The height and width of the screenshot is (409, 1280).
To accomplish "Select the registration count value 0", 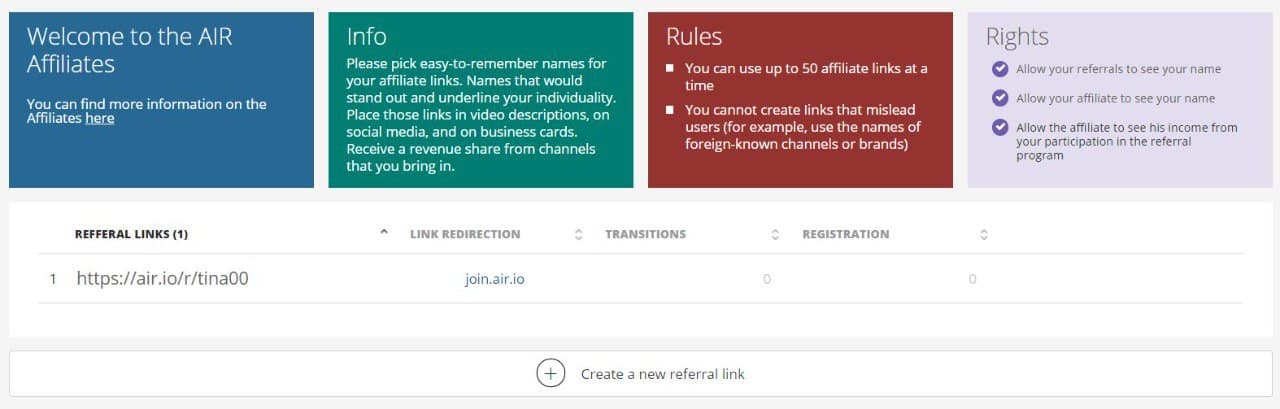I will click(972, 279).
